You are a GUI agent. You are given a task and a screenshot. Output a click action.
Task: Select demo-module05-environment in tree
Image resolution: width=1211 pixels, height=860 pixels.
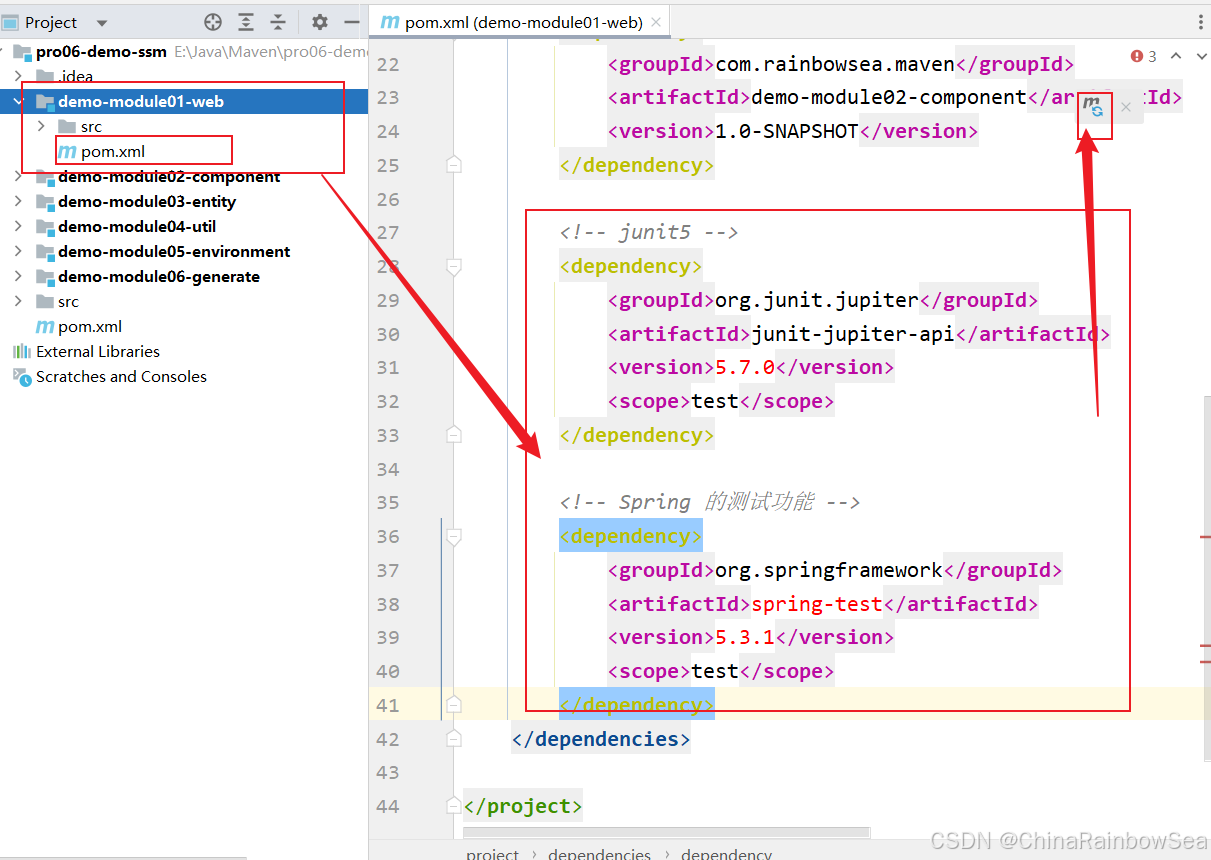tap(174, 251)
